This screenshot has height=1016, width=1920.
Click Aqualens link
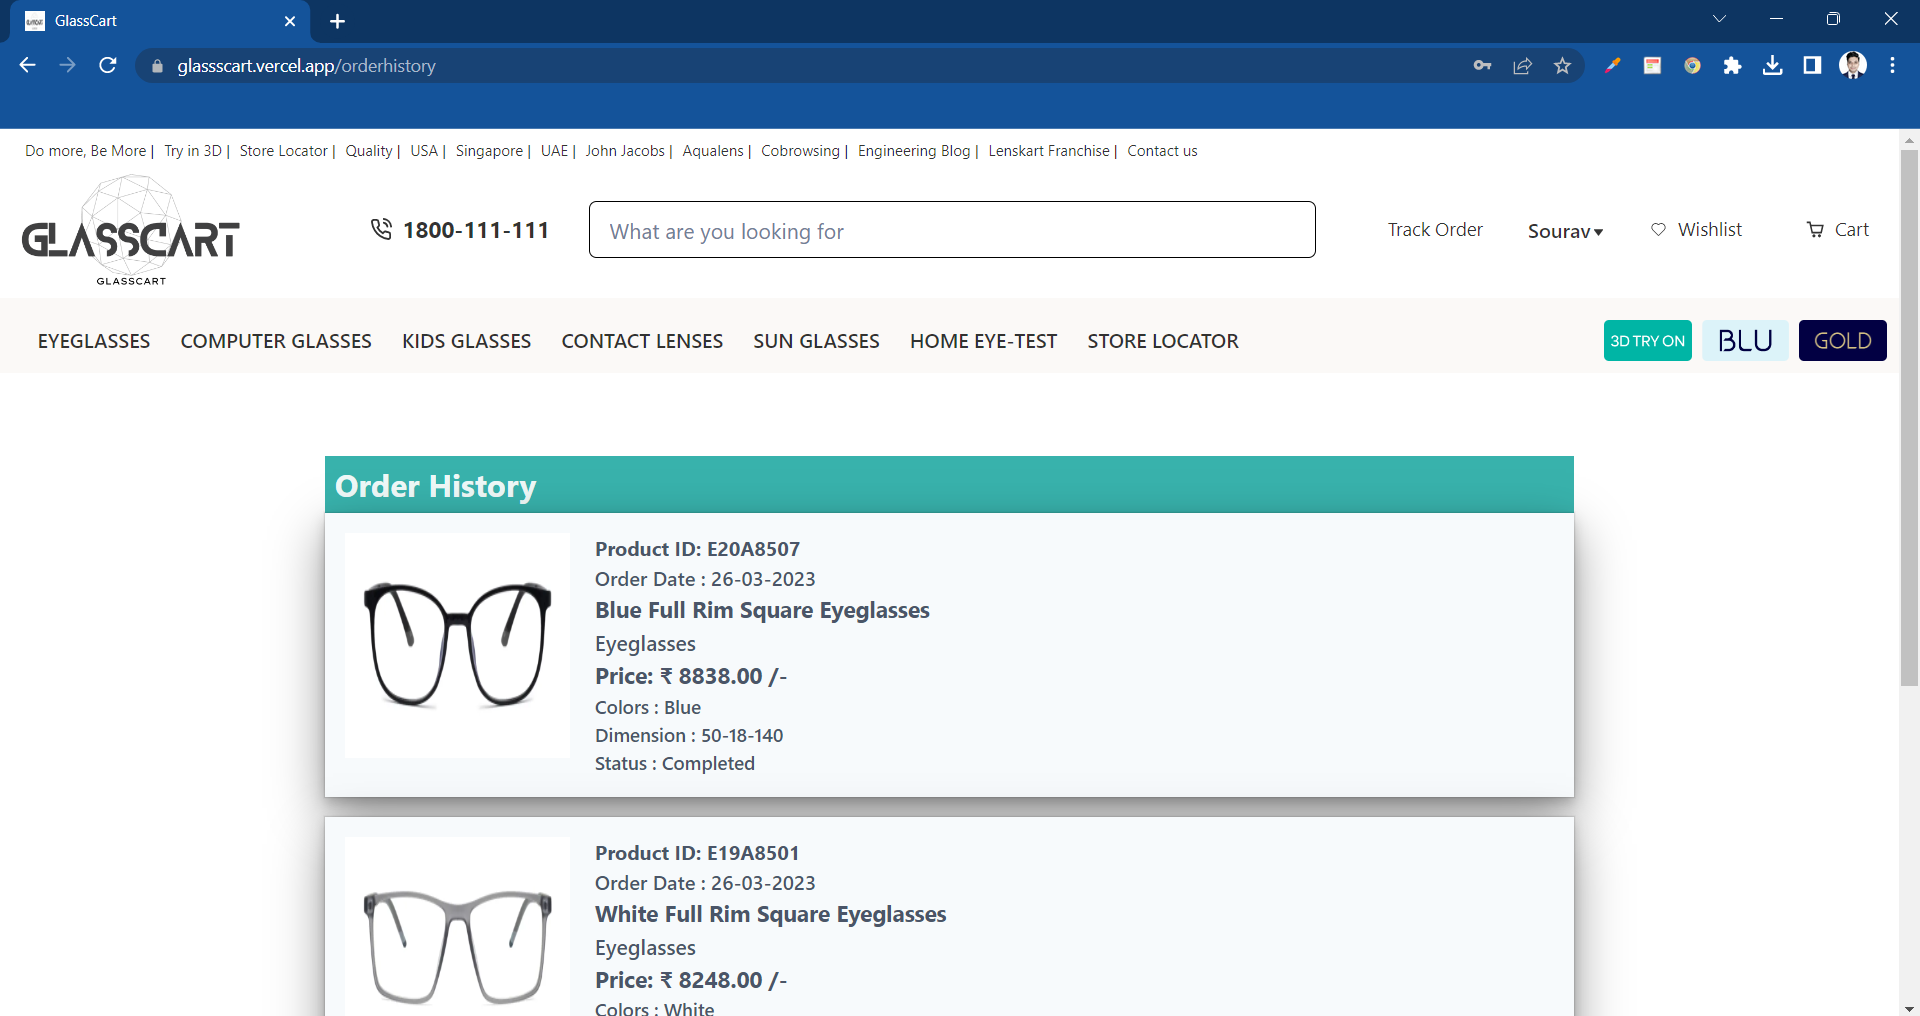pos(713,151)
